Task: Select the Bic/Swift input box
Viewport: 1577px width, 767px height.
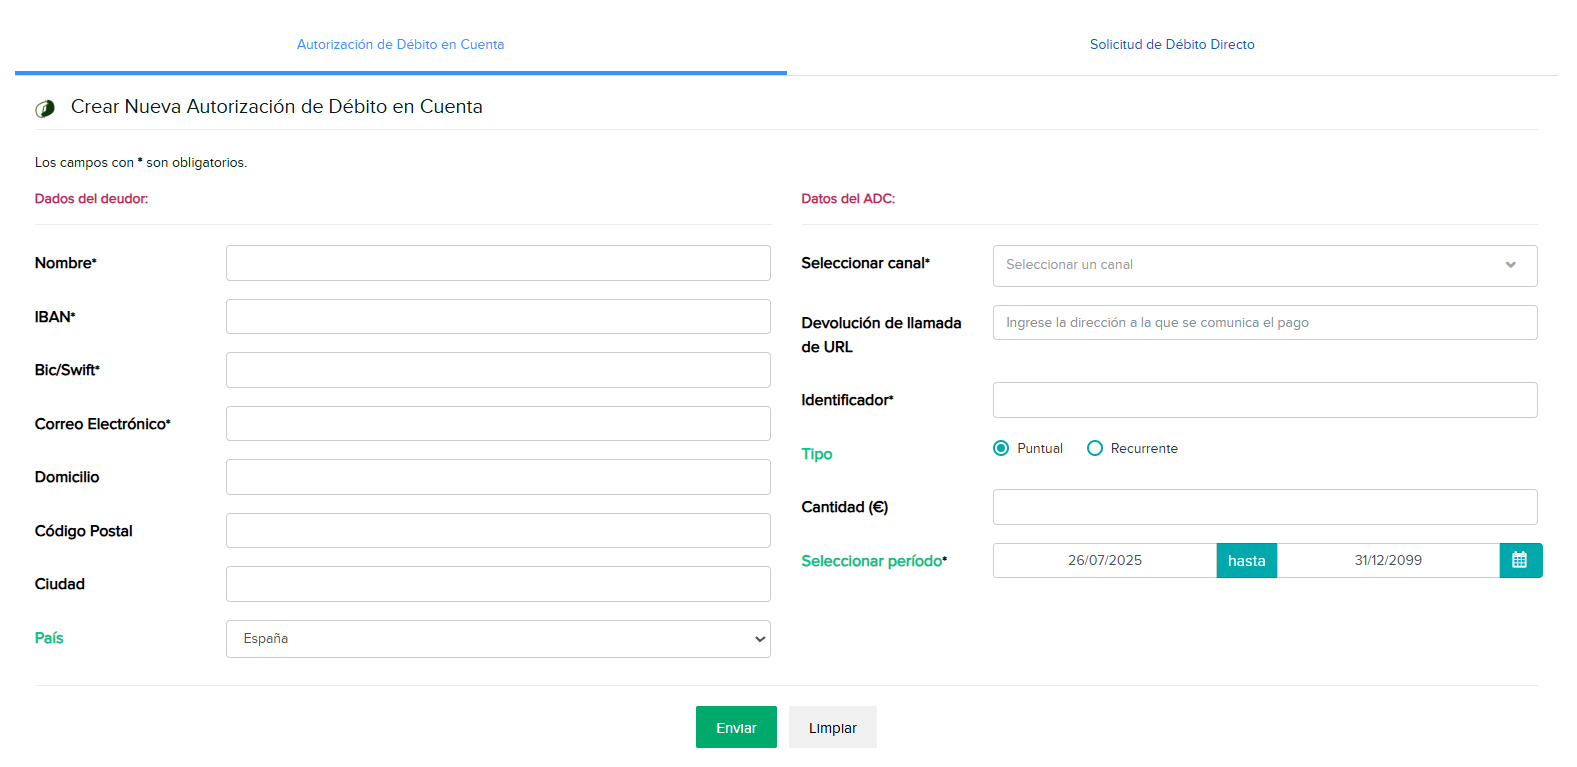Action: click(498, 370)
